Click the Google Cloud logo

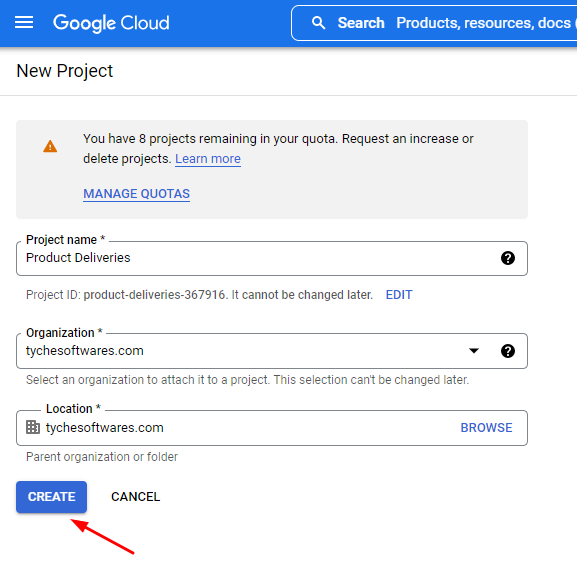coord(111,23)
